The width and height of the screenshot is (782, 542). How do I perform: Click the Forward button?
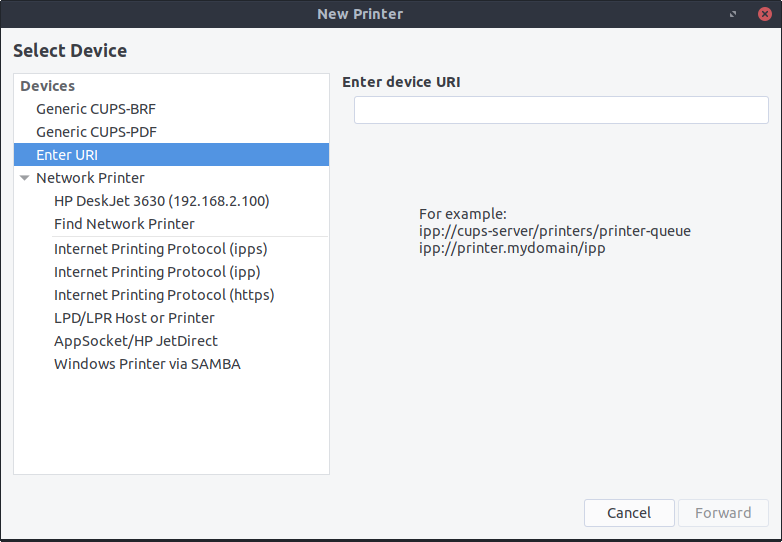723,513
